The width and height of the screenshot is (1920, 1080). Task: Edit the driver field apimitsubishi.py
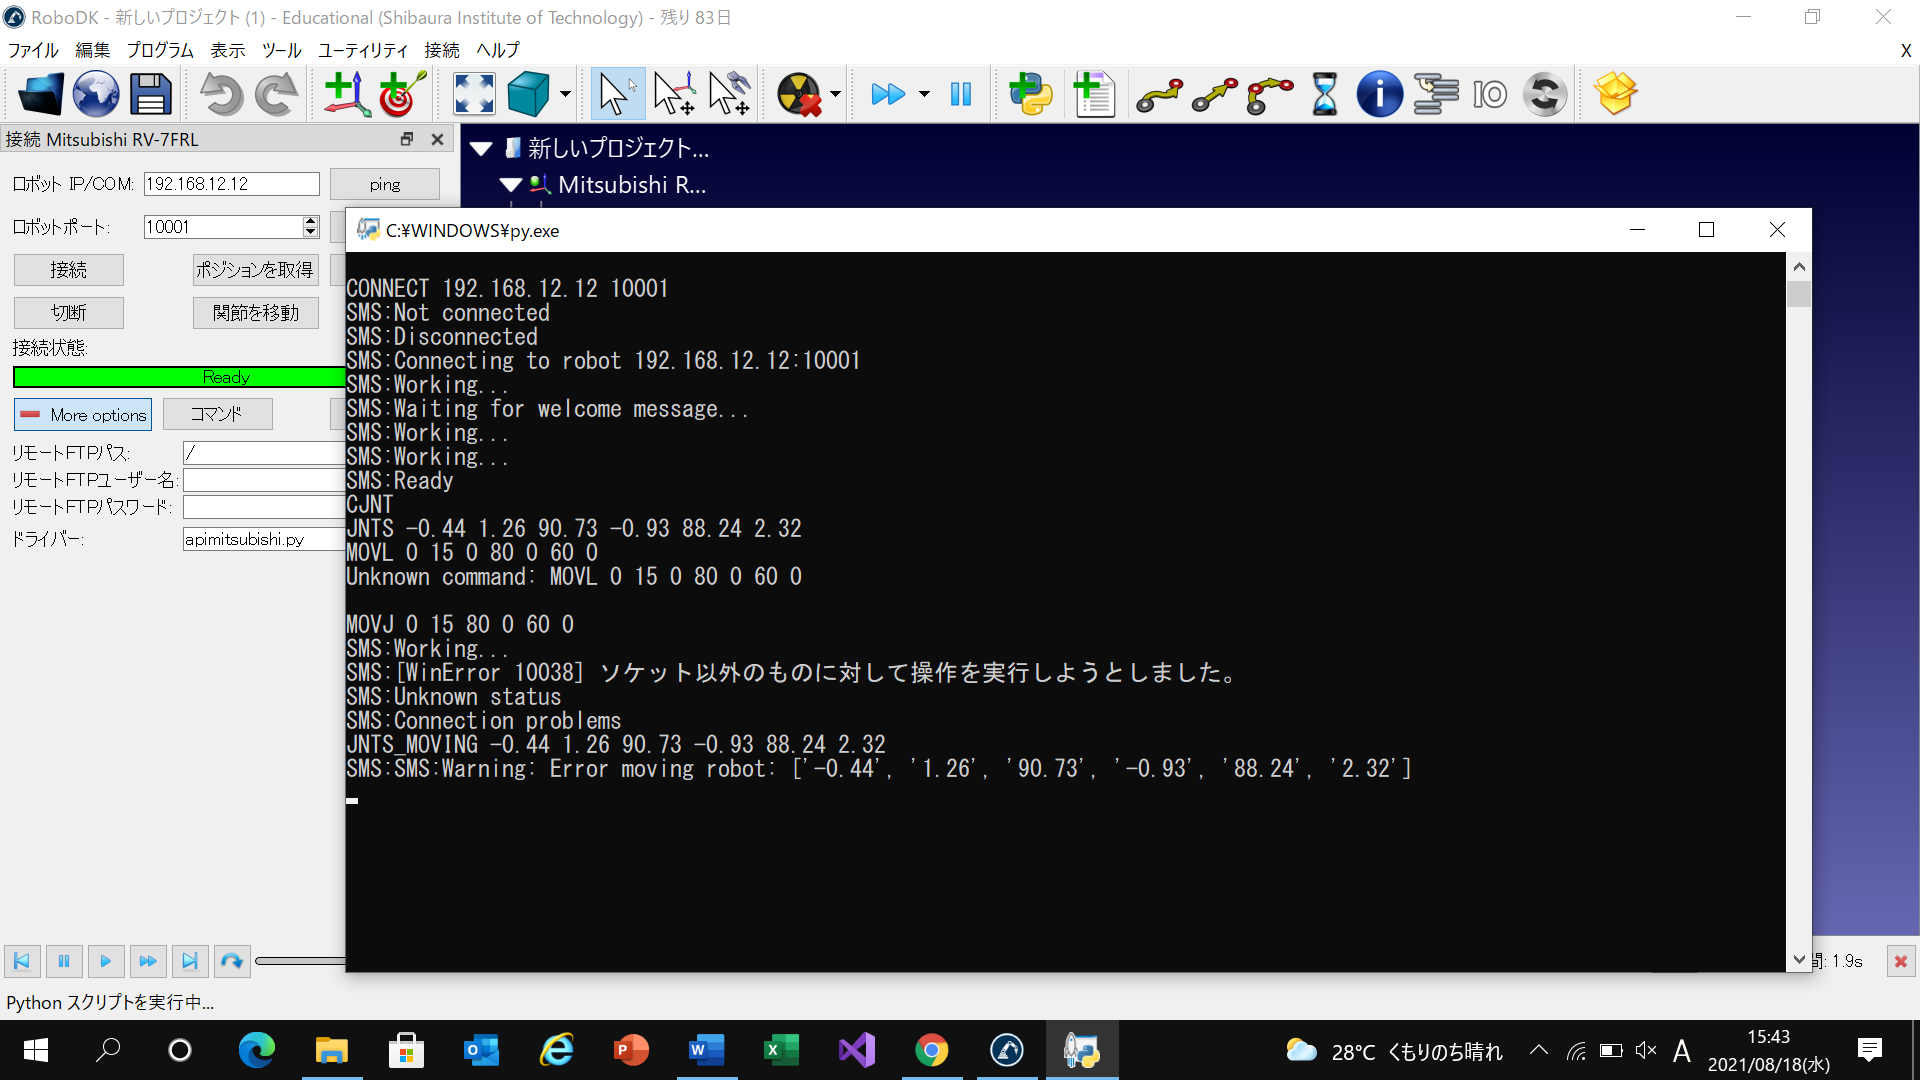[264, 539]
